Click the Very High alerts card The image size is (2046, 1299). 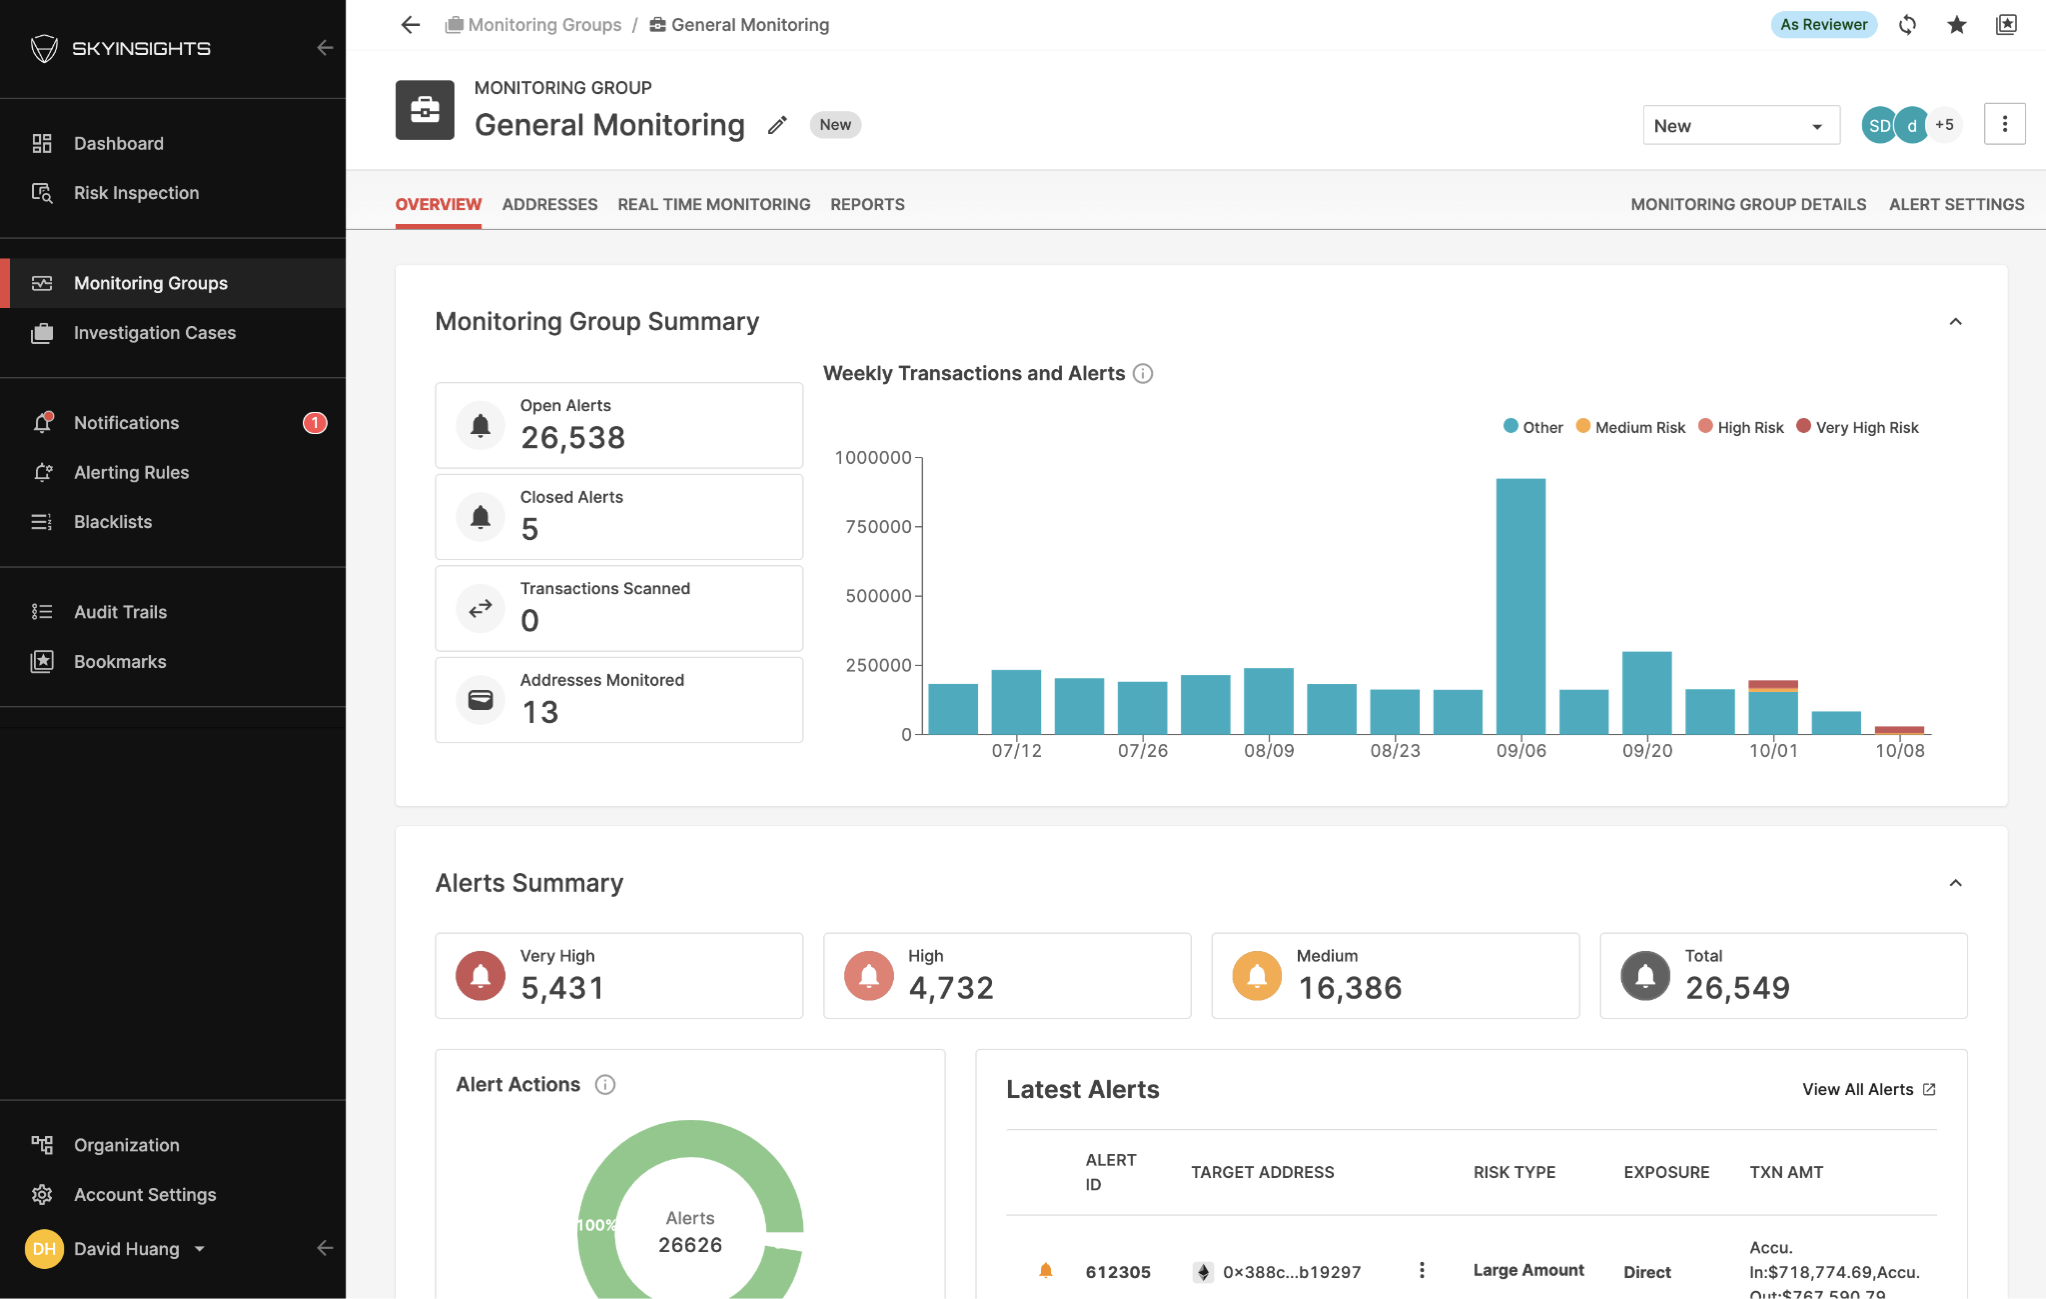click(619, 976)
